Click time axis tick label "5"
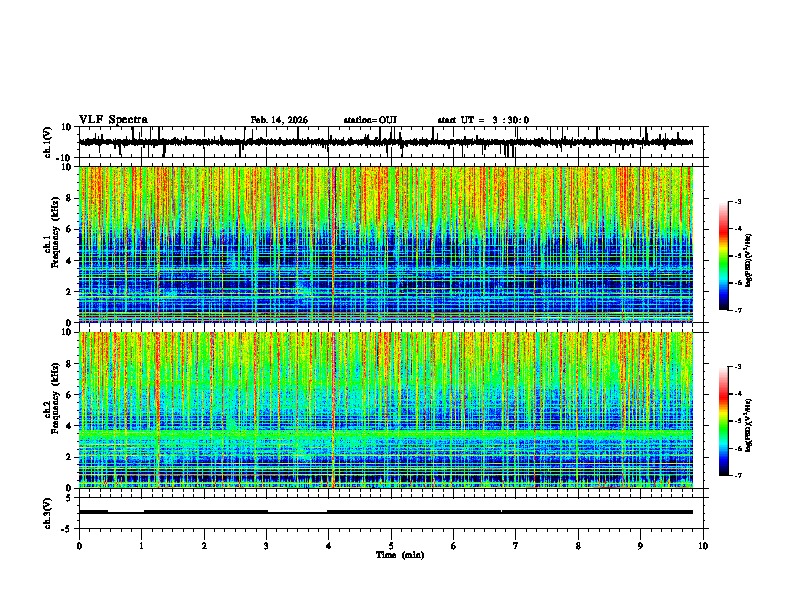Image resolution: width=792 pixels, height=612 pixels. 391,546
